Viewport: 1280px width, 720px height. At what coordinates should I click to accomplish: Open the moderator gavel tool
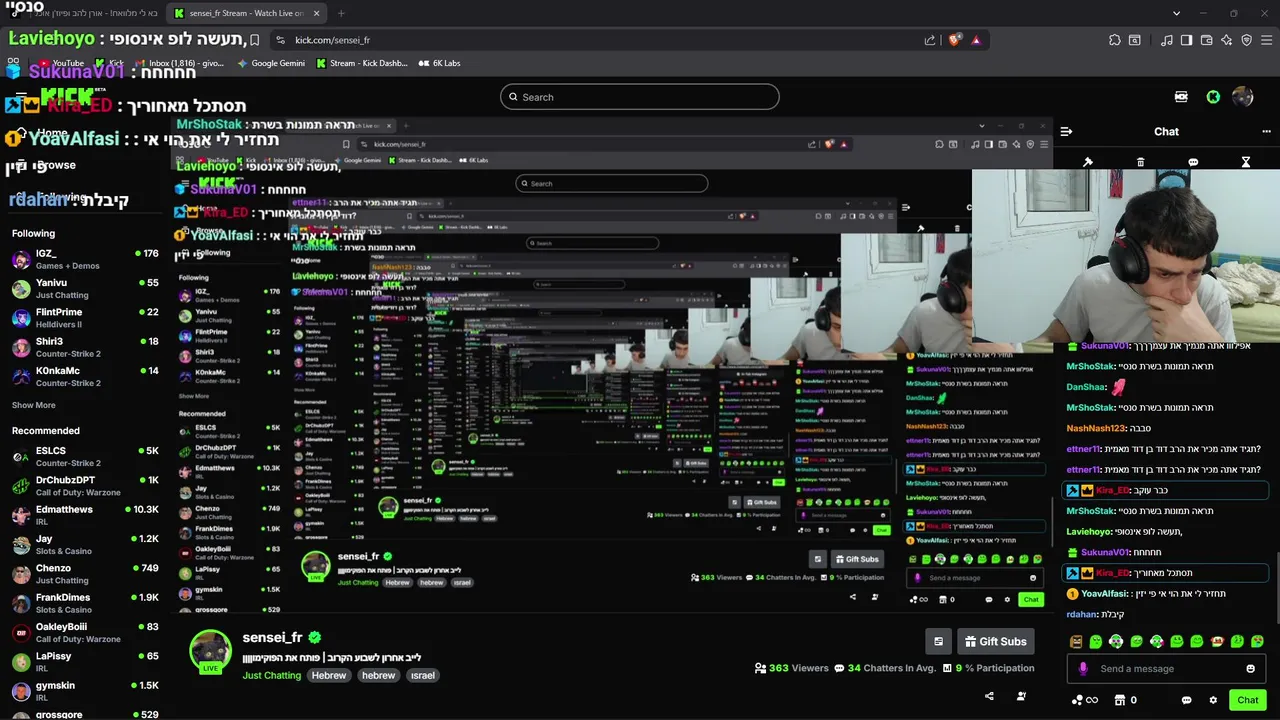pyautogui.click(x=1088, y=162)
